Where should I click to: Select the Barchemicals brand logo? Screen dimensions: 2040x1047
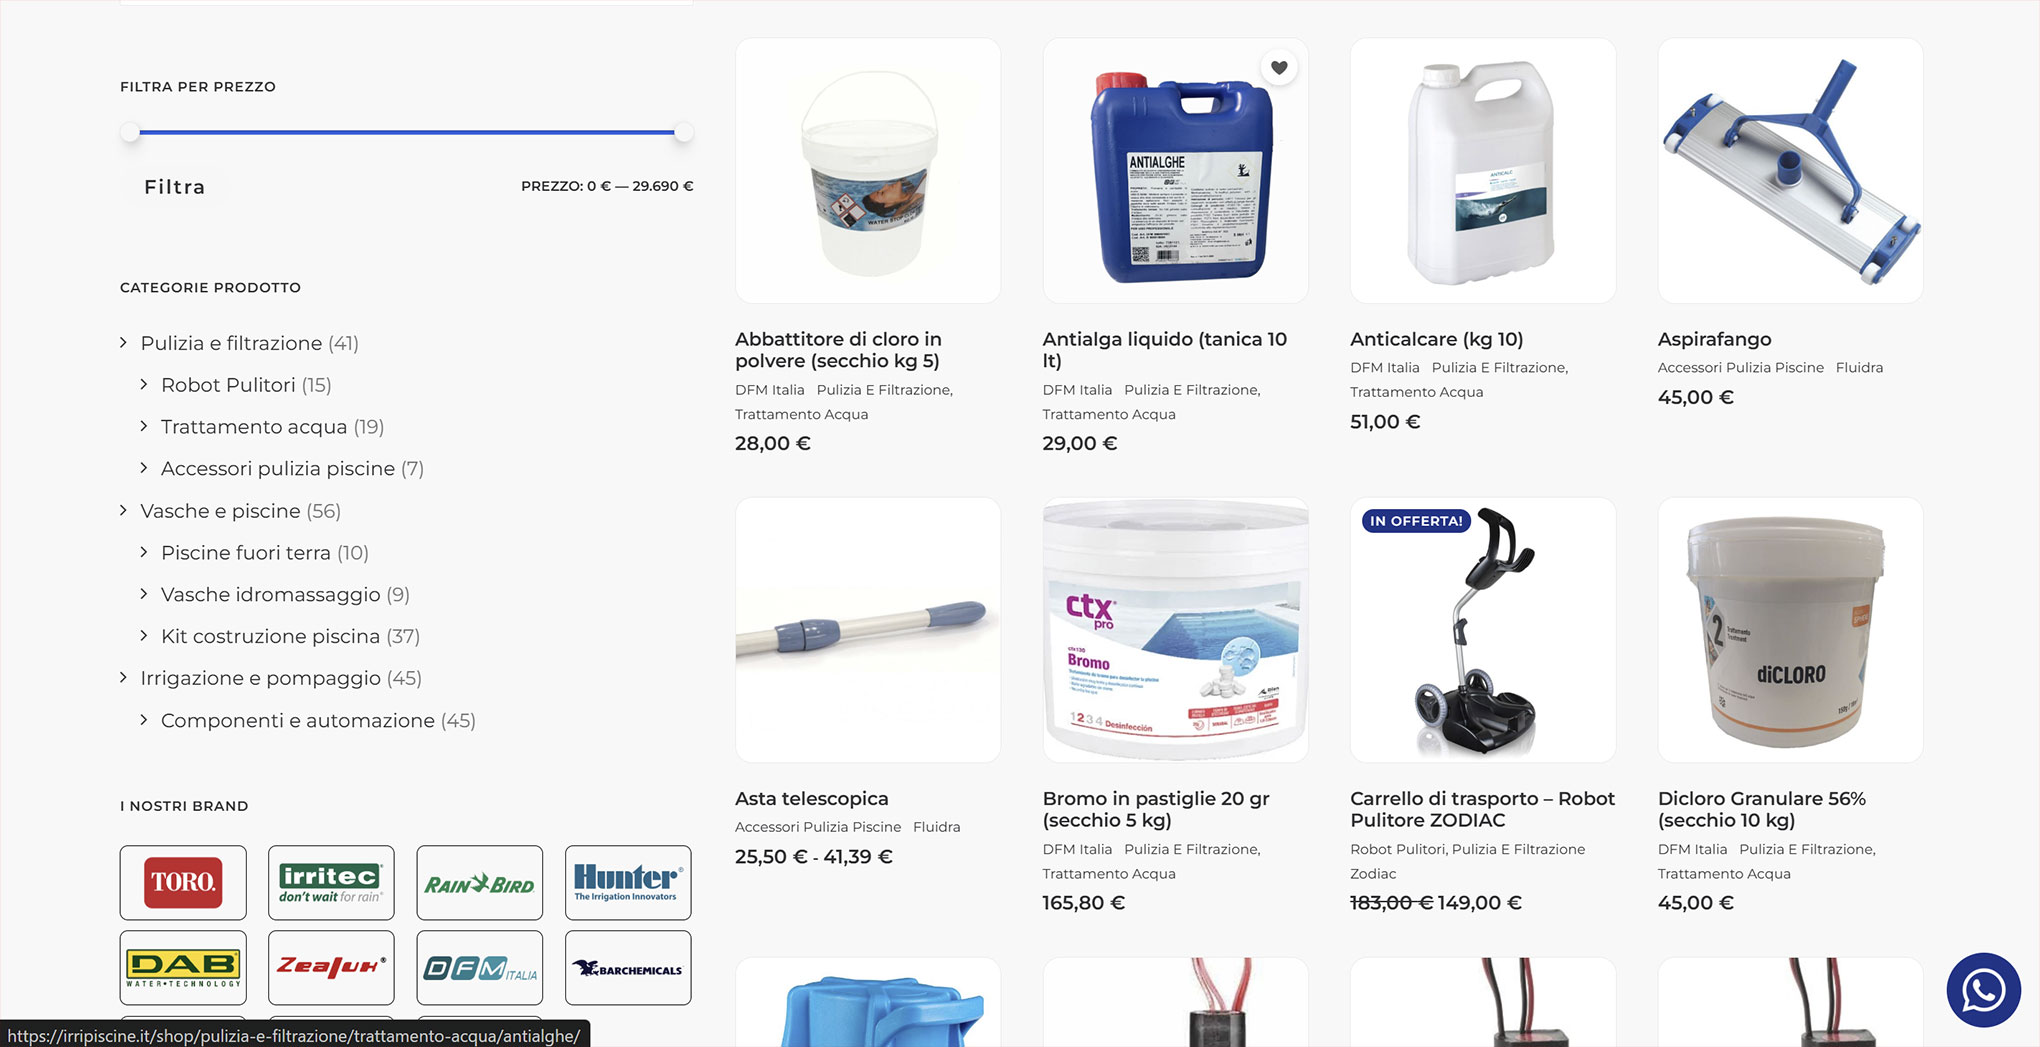point(628,968)
